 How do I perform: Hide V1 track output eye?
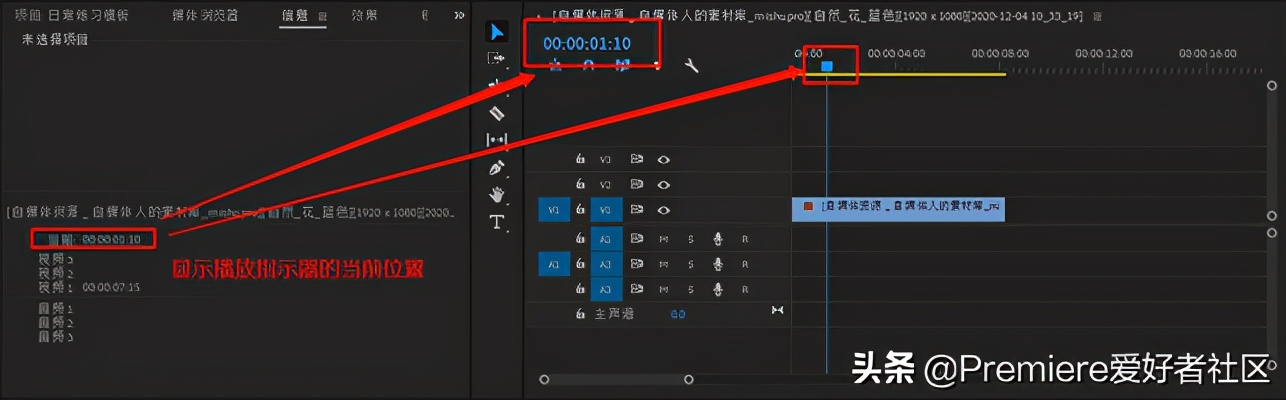(663, 210)
